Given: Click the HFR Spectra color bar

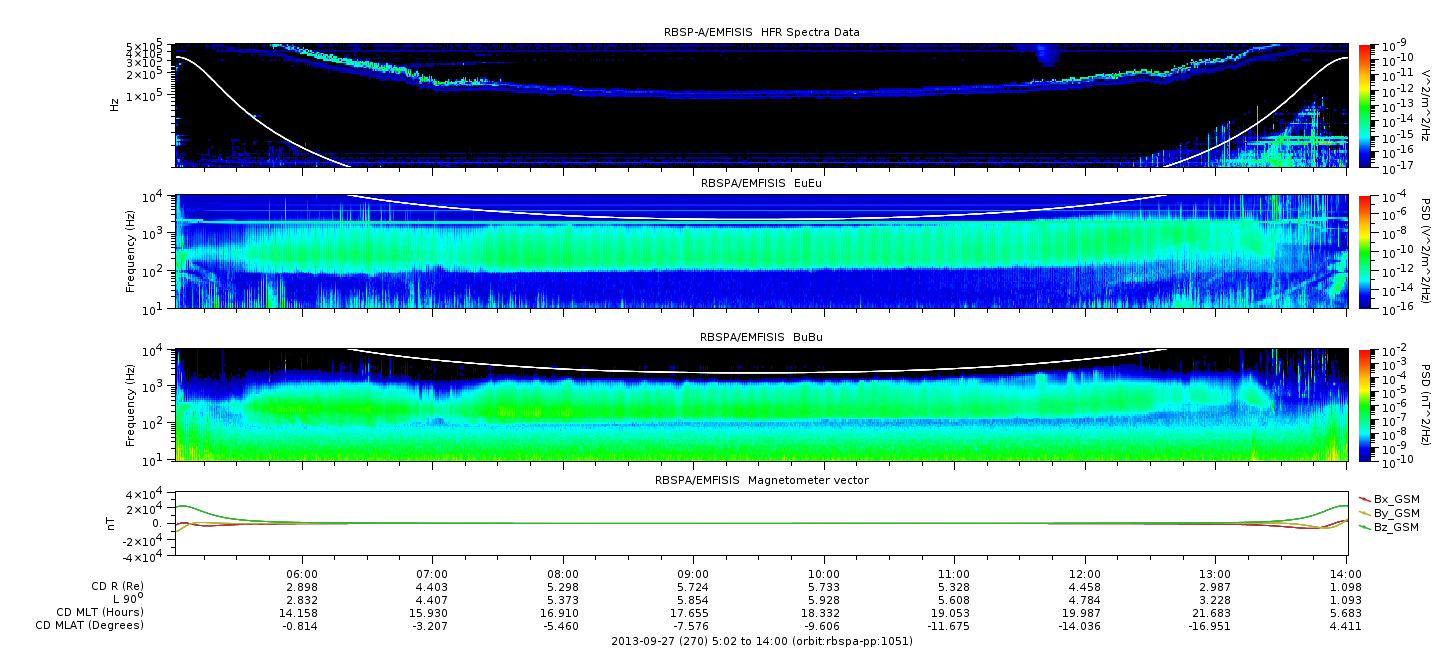Looking at the screenshot, I should 1365,104.
